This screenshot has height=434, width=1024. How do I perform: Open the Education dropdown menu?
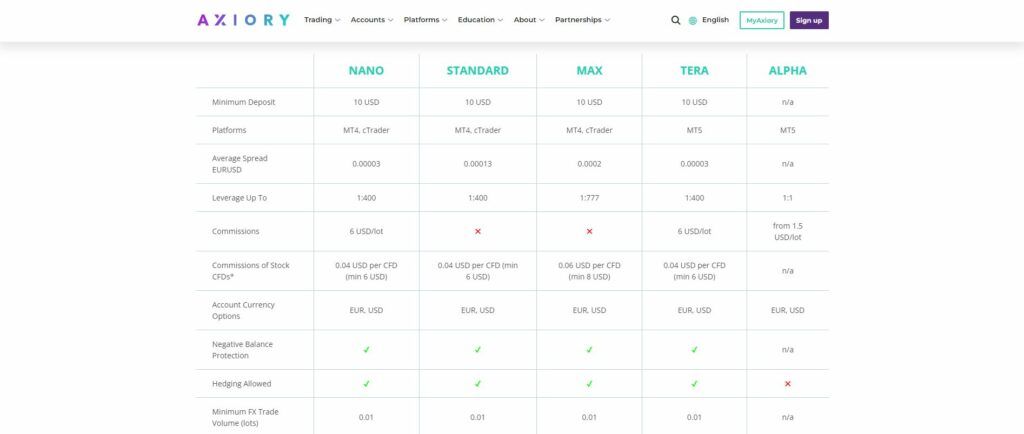coord(480,20)
